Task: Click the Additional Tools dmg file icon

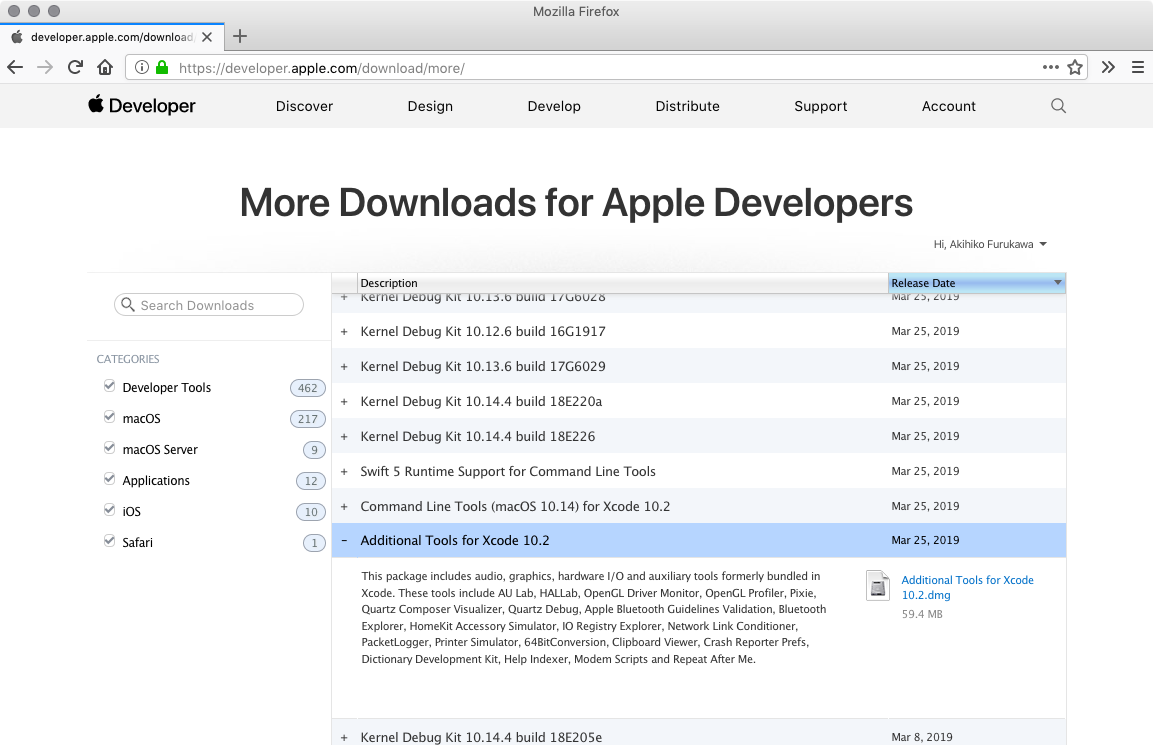Action: [x=878, y=586]
